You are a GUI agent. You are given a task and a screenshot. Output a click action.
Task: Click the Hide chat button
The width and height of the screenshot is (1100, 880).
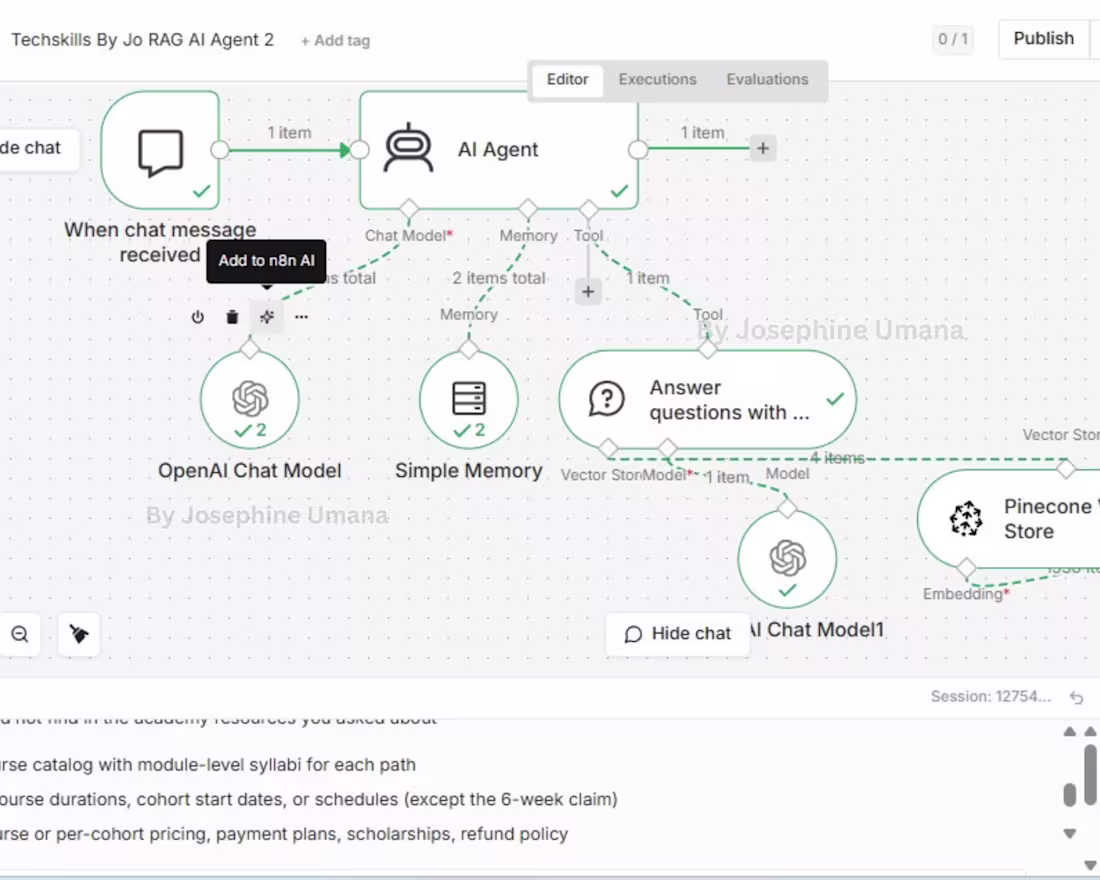(678, 634)
